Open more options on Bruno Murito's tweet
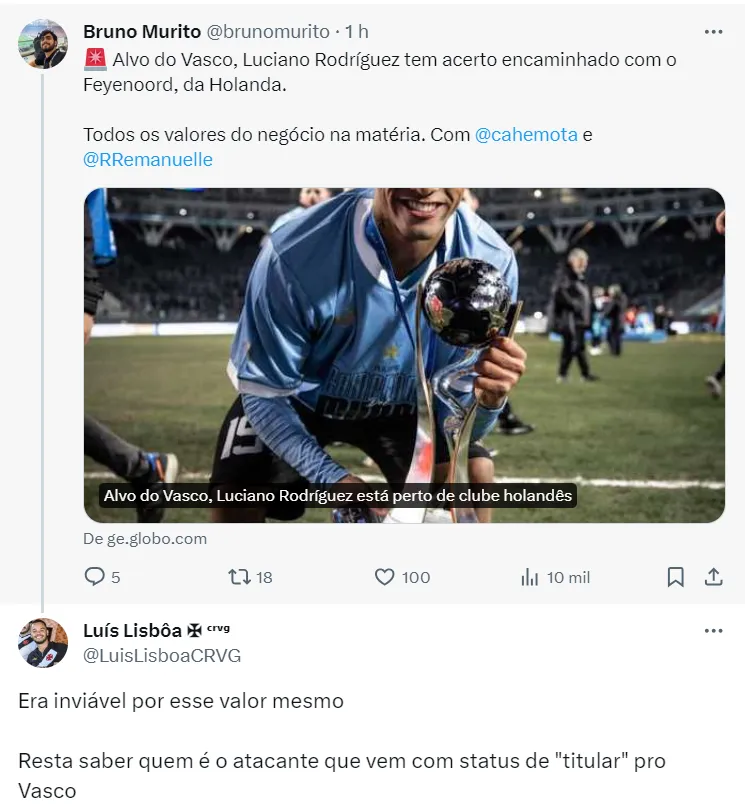 (713, 32)
